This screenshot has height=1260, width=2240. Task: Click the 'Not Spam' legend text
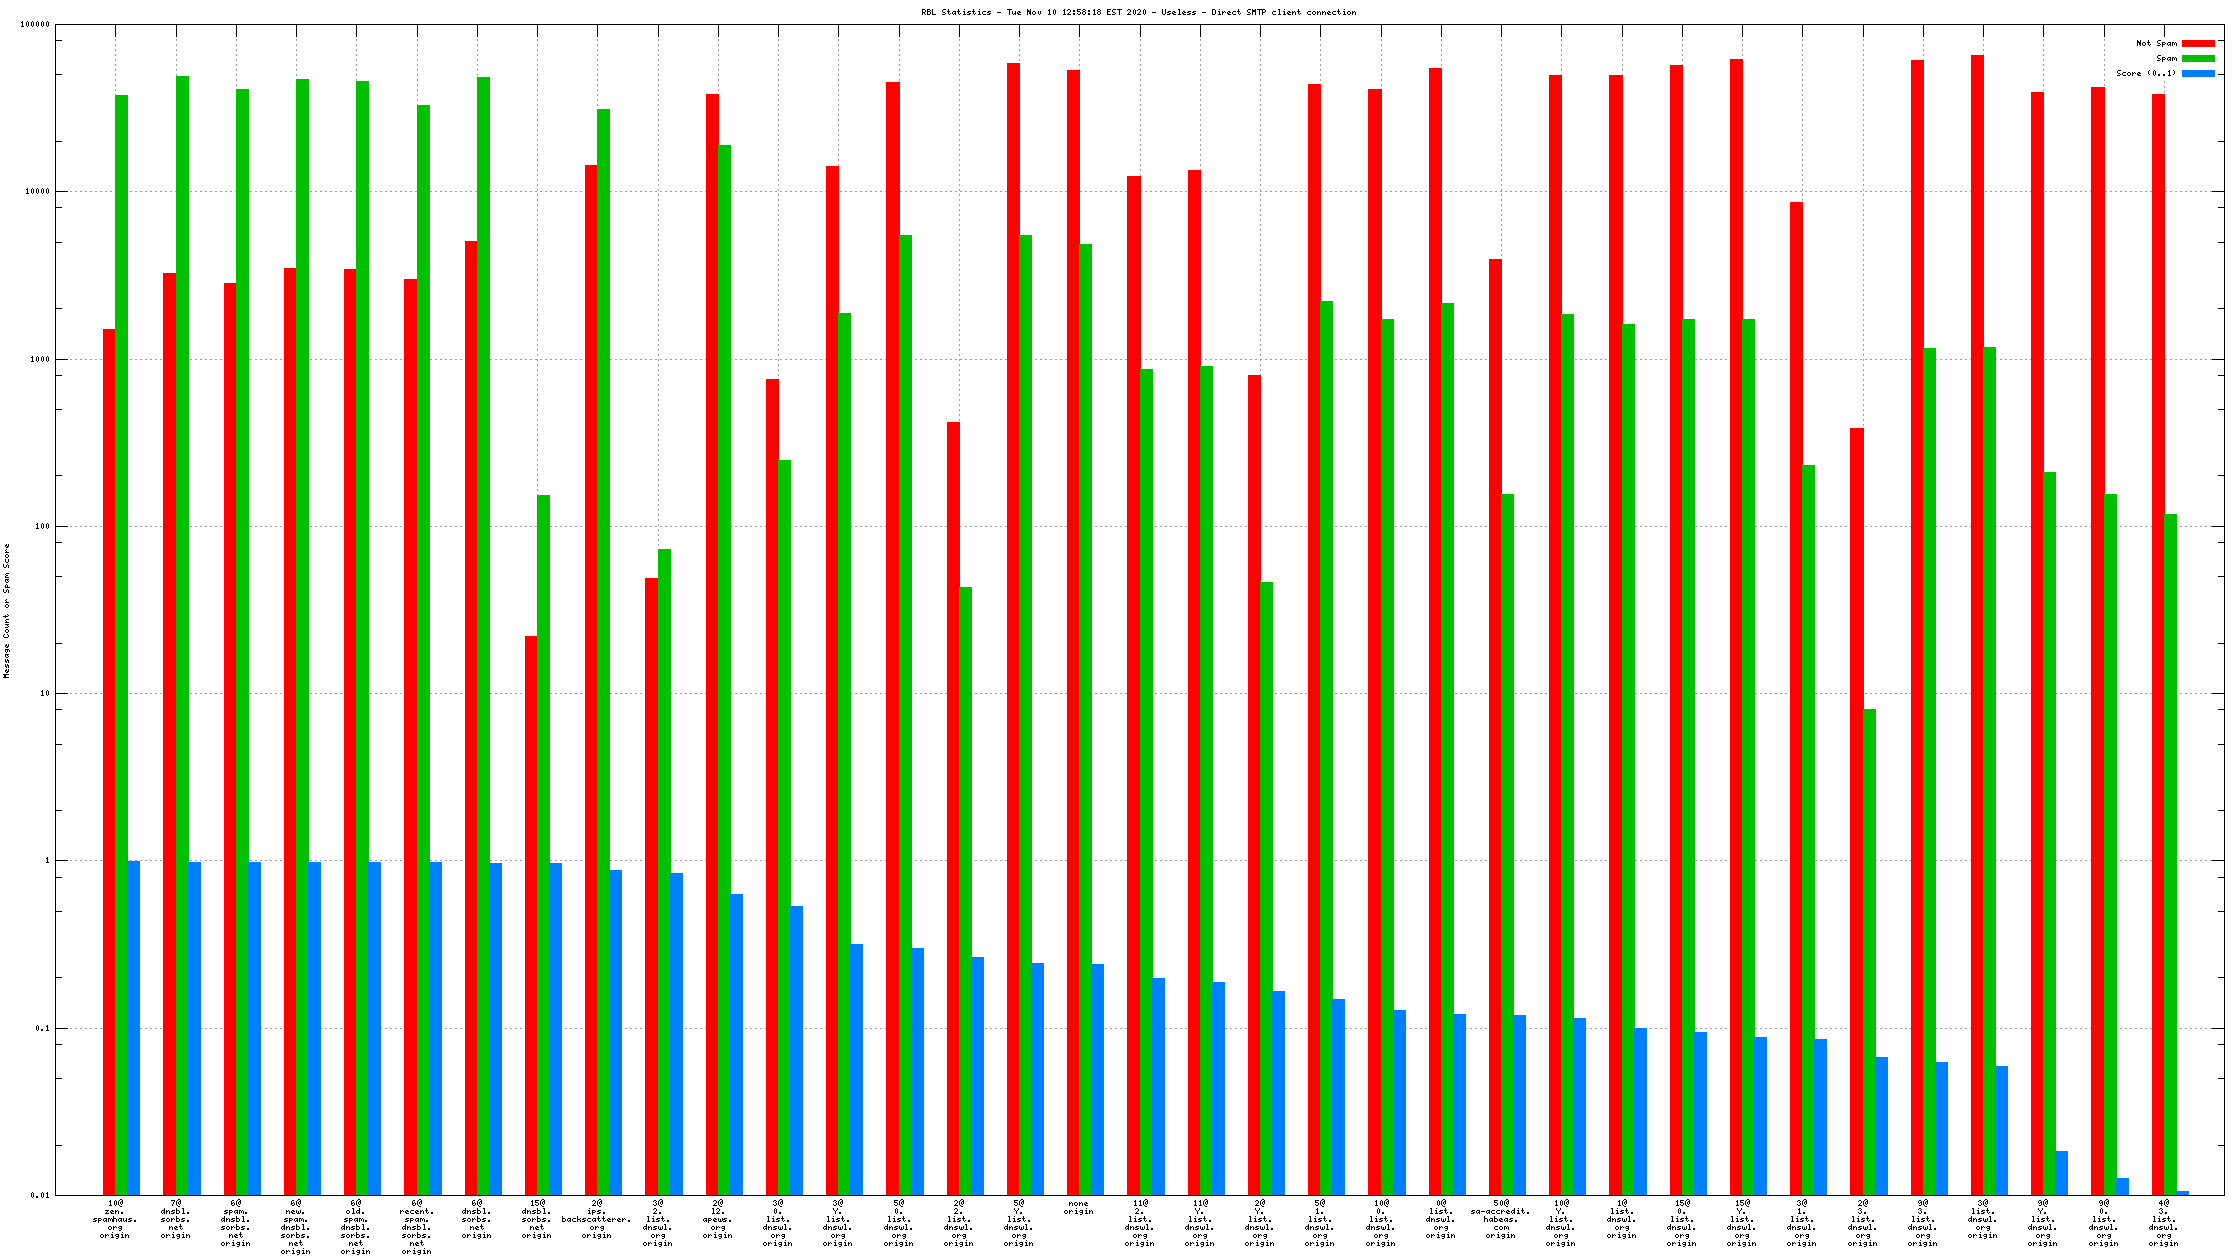click(x=2156, y=43)
